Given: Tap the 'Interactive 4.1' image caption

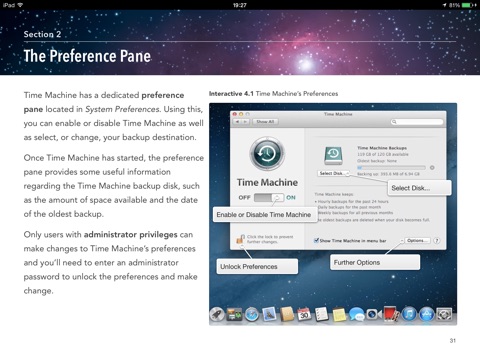Looking at the screenshot, I should (x=273, y=94).
